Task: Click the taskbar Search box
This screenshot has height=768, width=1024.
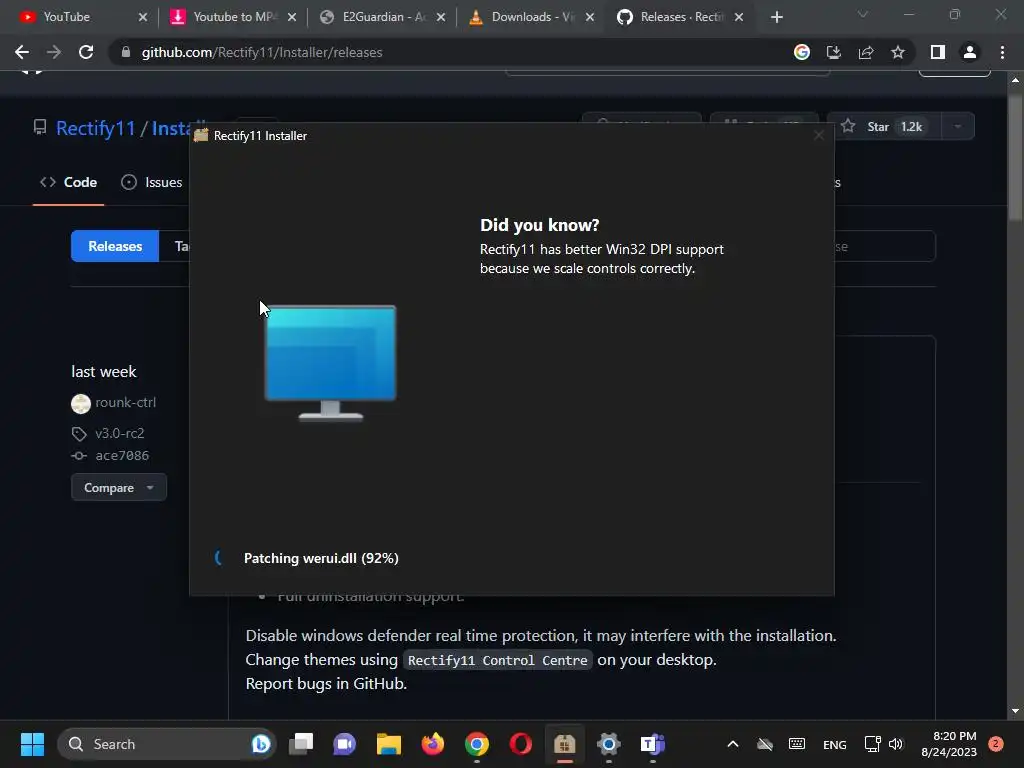Action: (167, 744)
